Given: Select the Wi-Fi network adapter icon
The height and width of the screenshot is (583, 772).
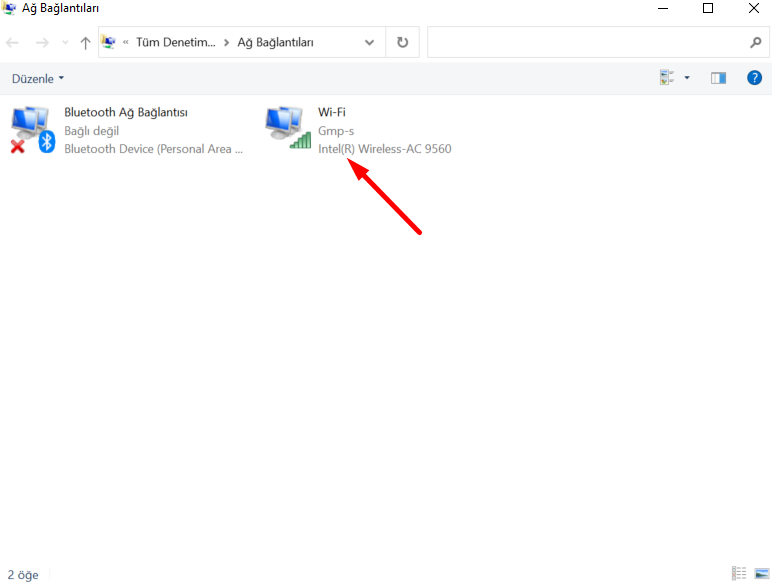Looking at the screenshot, I should 289,128.
